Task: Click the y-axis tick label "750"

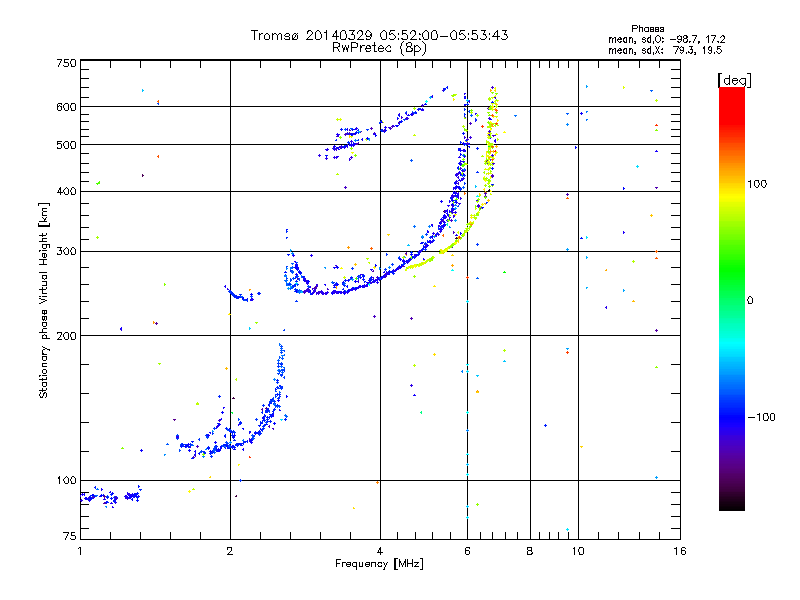Action: [66, 63]
